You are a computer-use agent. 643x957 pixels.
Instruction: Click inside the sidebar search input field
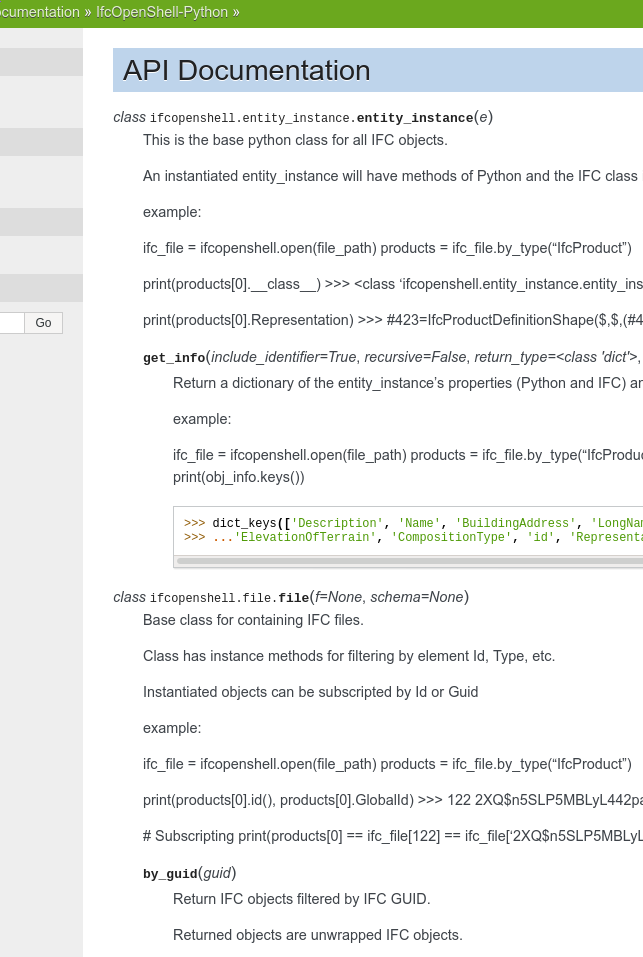point(10,322)
